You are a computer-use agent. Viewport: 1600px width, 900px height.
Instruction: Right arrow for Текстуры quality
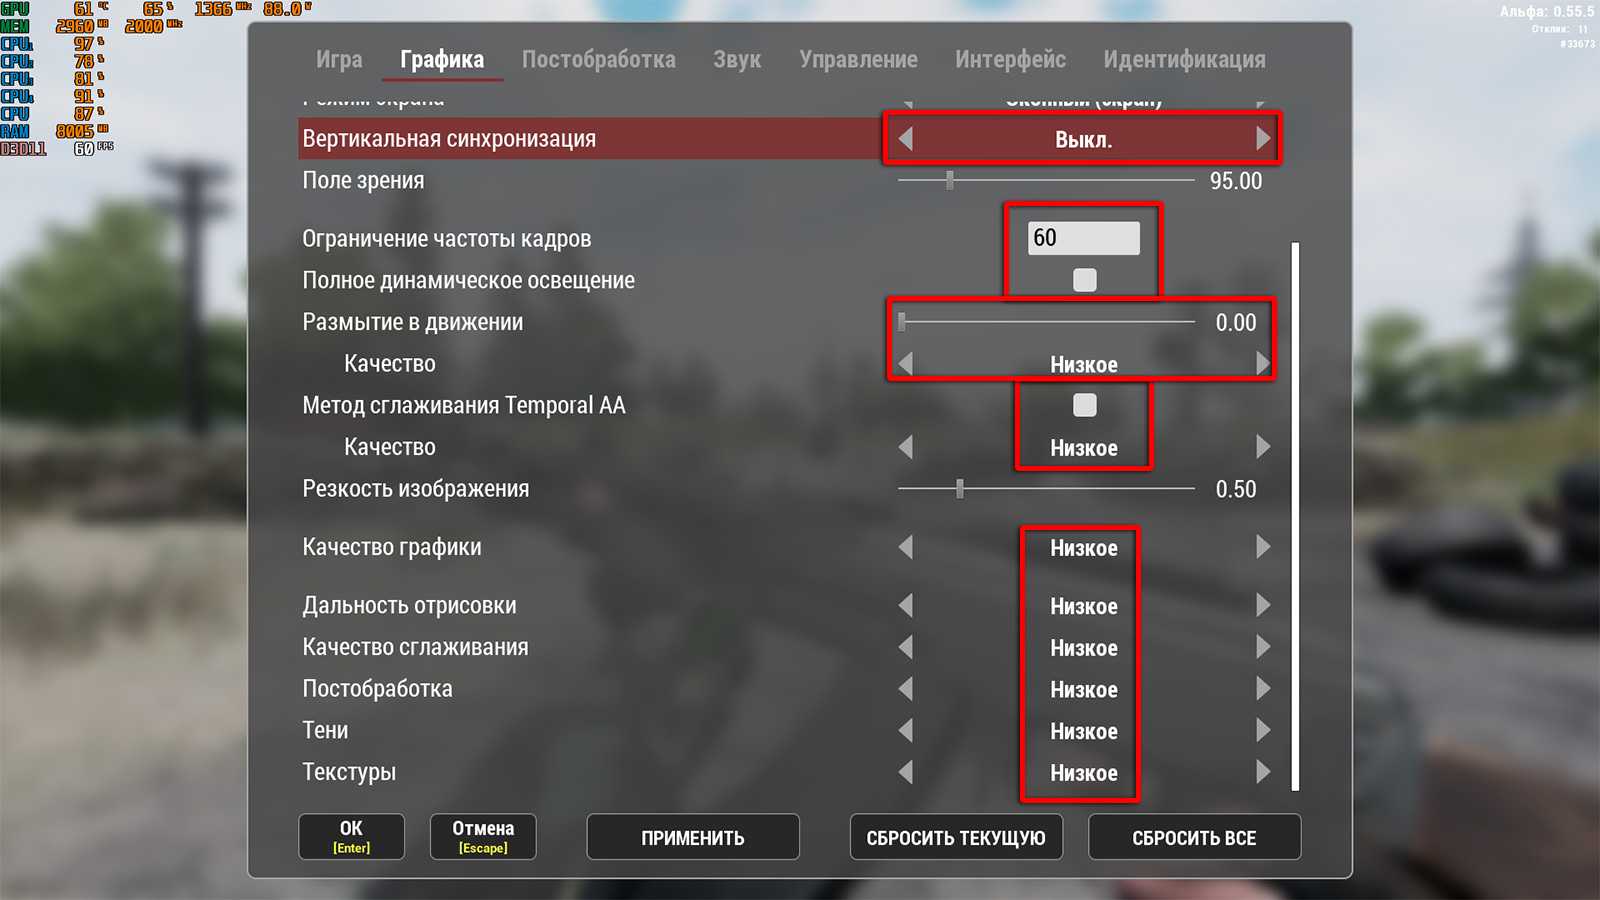tap(1263, 772)
